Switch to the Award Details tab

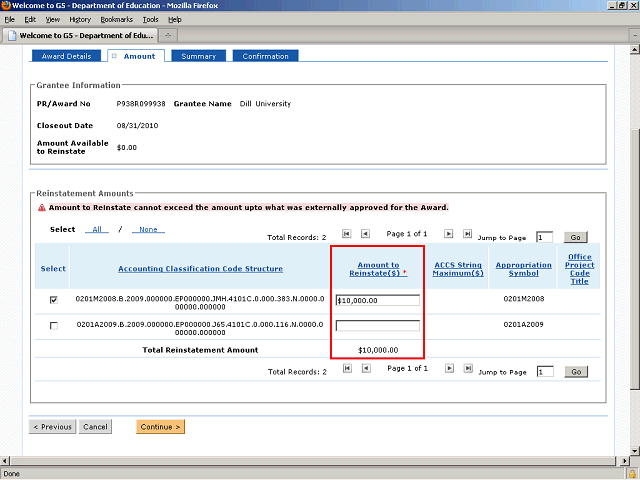click(66, 56)
